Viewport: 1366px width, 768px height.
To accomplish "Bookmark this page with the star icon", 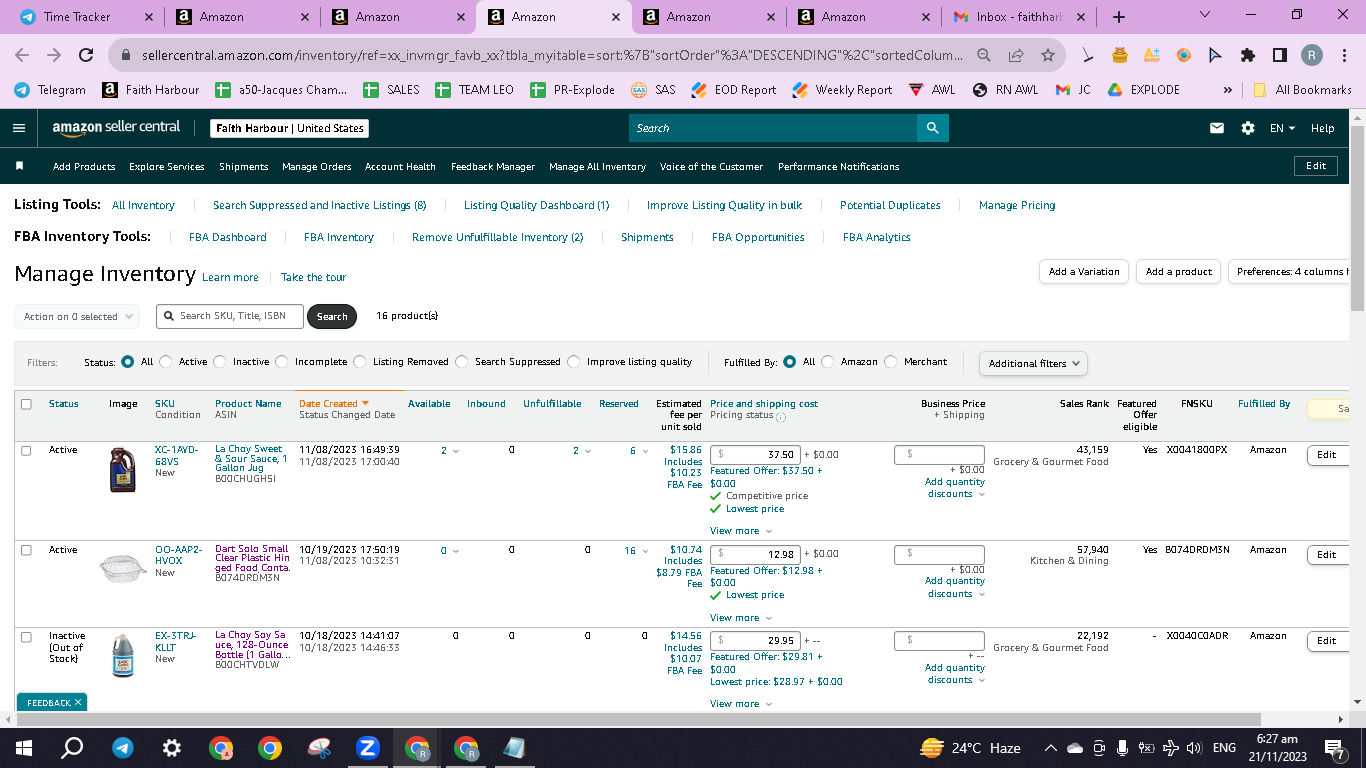I will pyautogui.click(x=1047, y=56).
